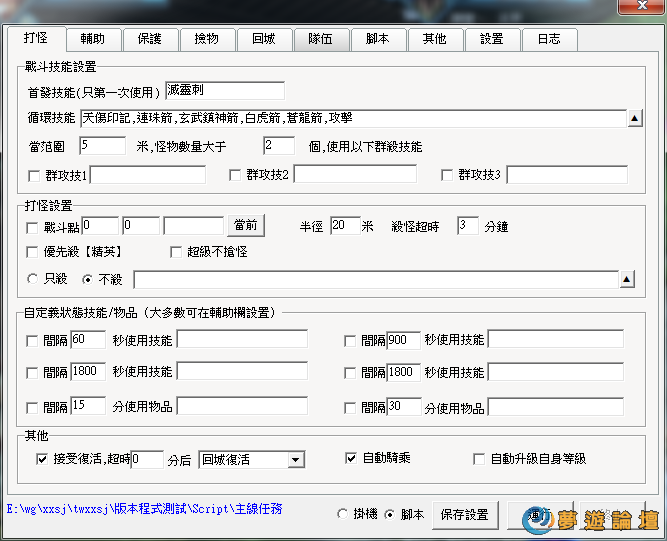
Task: Select the 掛機 mode radio button
Action: point(343,514)
